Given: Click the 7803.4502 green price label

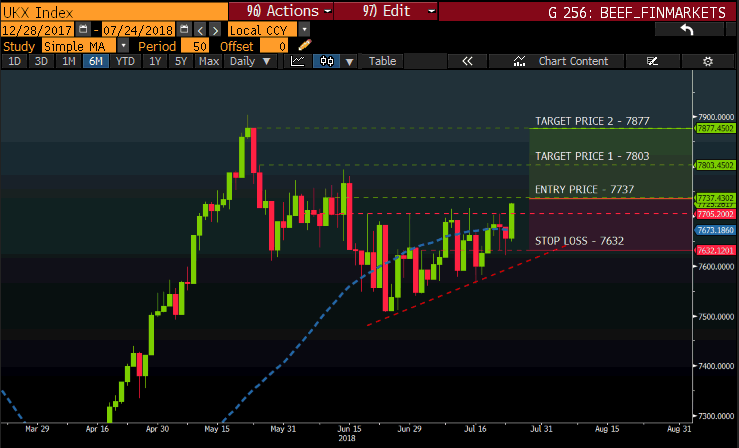Looking at the screenshot, I should point(715,165).
